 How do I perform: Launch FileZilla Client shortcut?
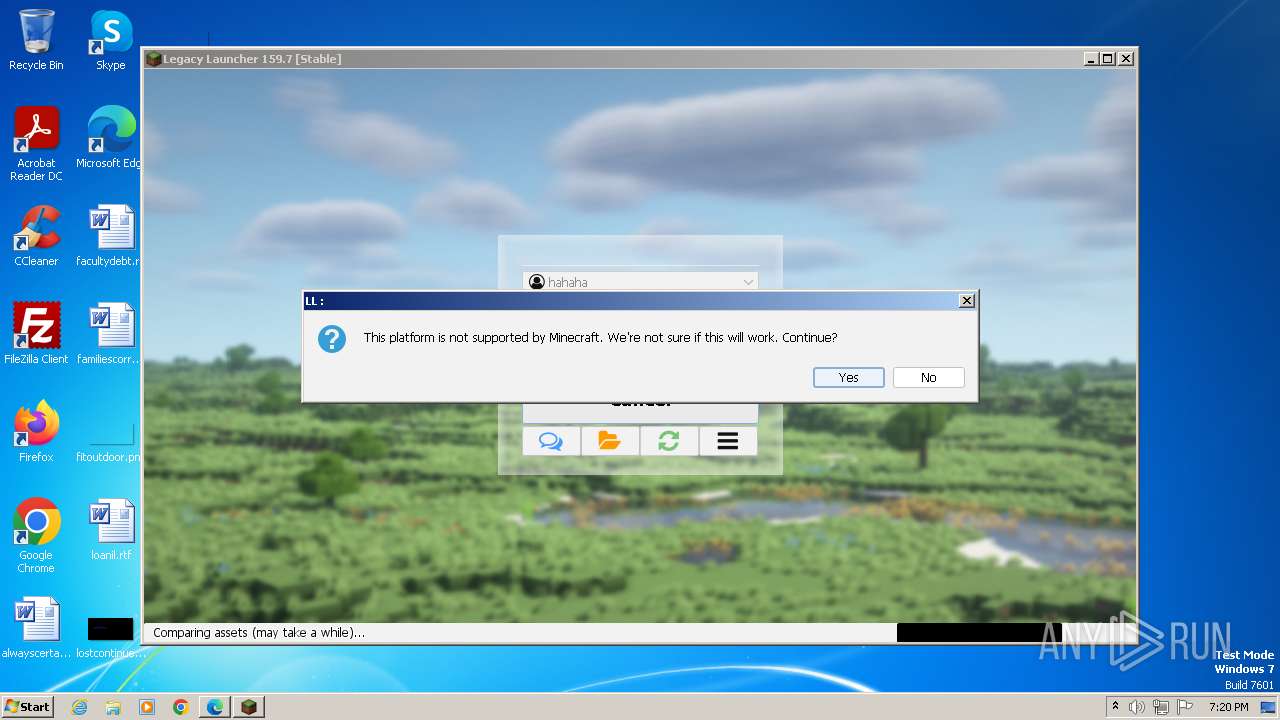click(x=36, y=334)
